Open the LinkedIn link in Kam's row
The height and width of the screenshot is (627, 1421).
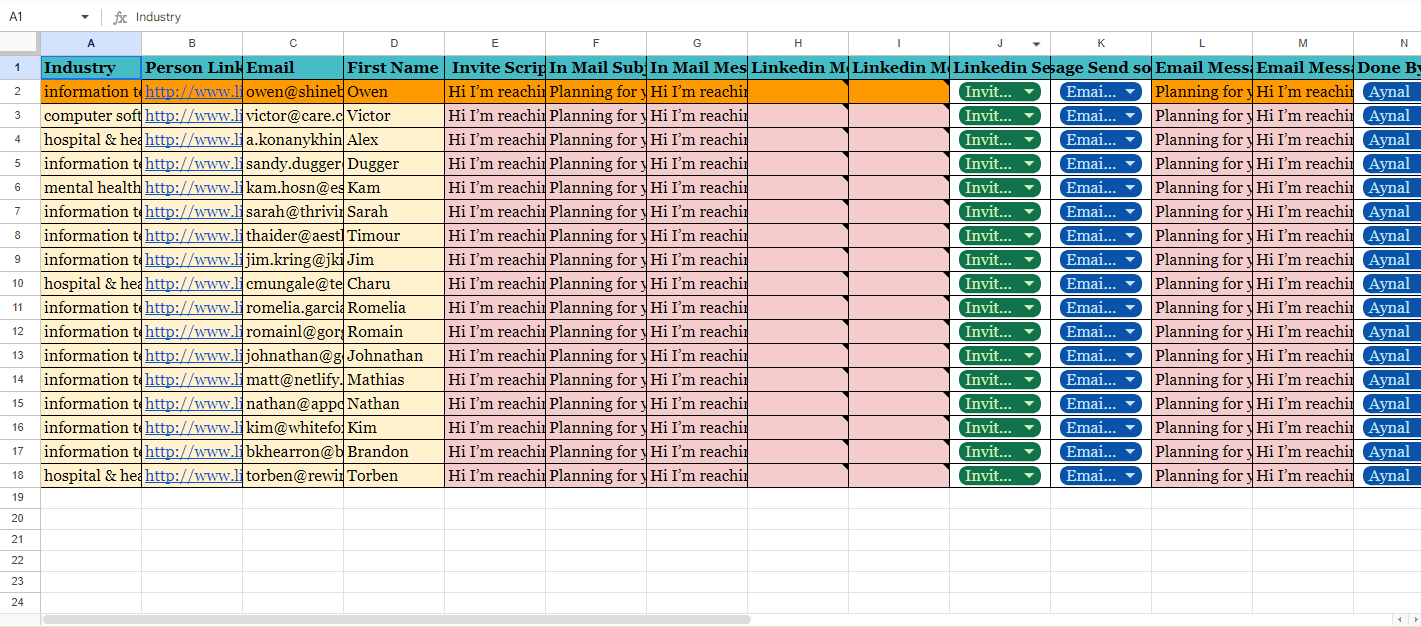[x=193, y=188]
